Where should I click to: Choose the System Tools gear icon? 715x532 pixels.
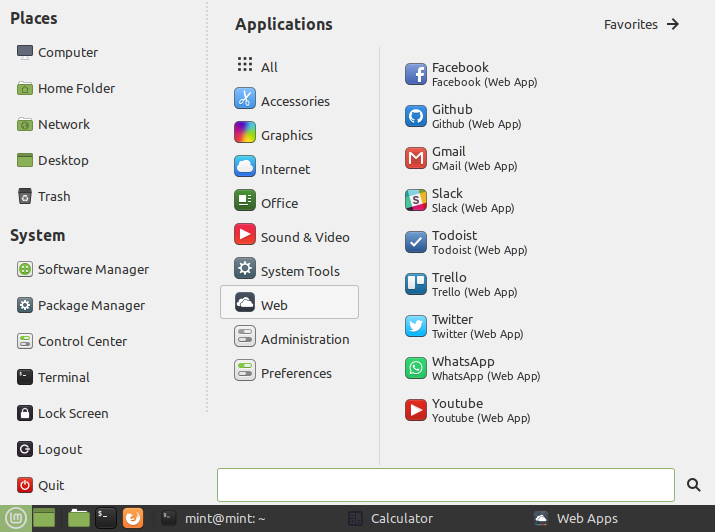tap(245, 268)
